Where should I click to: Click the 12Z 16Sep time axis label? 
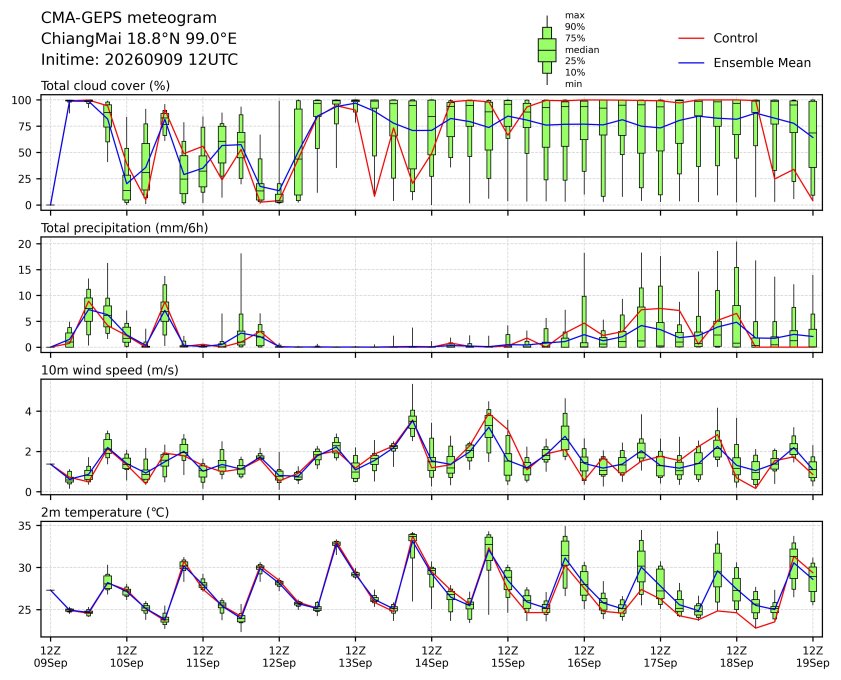click(584, 656)
